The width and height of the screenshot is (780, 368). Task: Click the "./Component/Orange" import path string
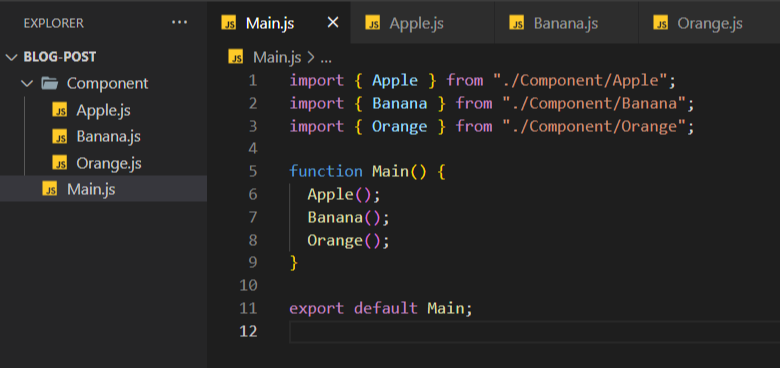[x=593, y=126]
